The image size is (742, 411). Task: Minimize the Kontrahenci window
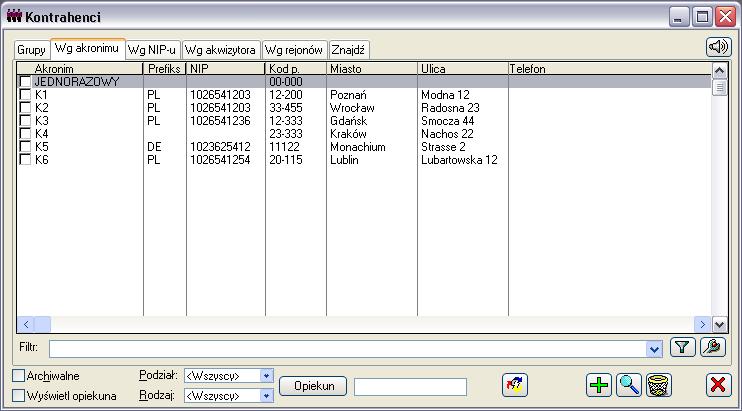pos(679,17)
